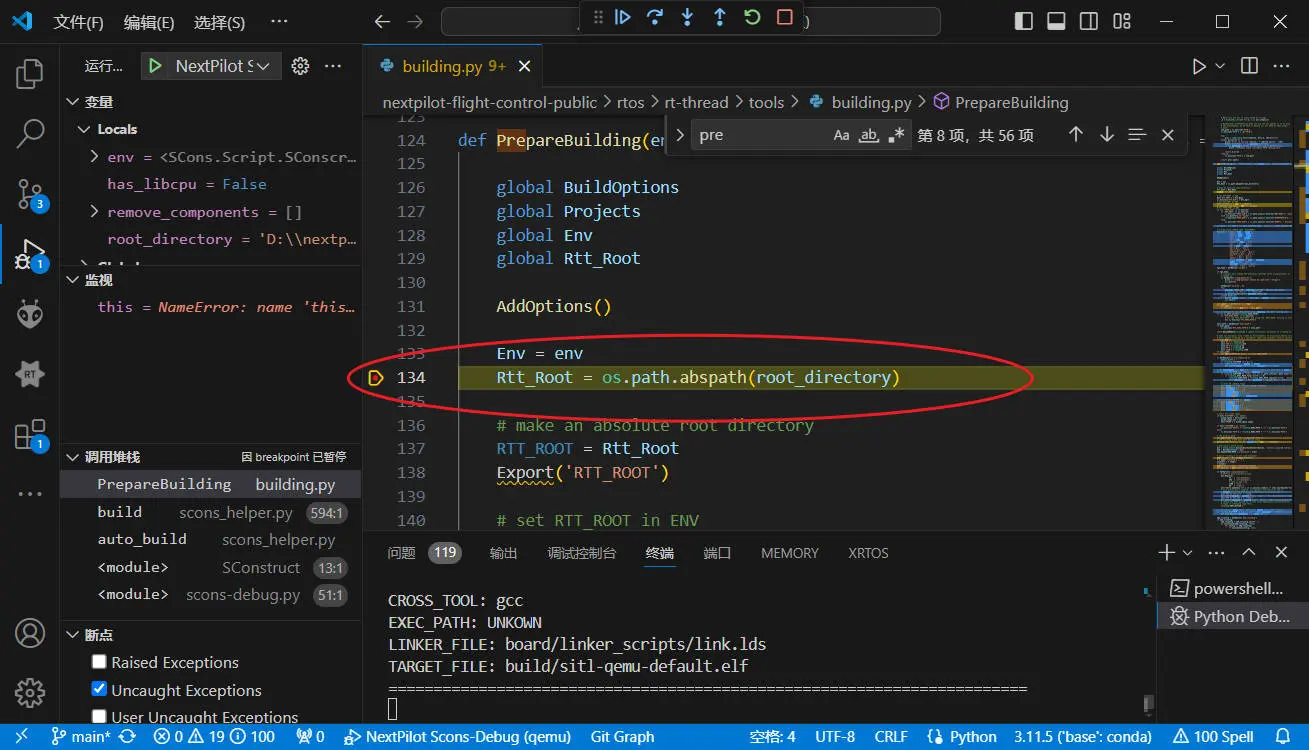Open NextPilot launch configuration dropdown
Image resolution: width=1309 pixels, height=750 pixels.
pos(222,66)
